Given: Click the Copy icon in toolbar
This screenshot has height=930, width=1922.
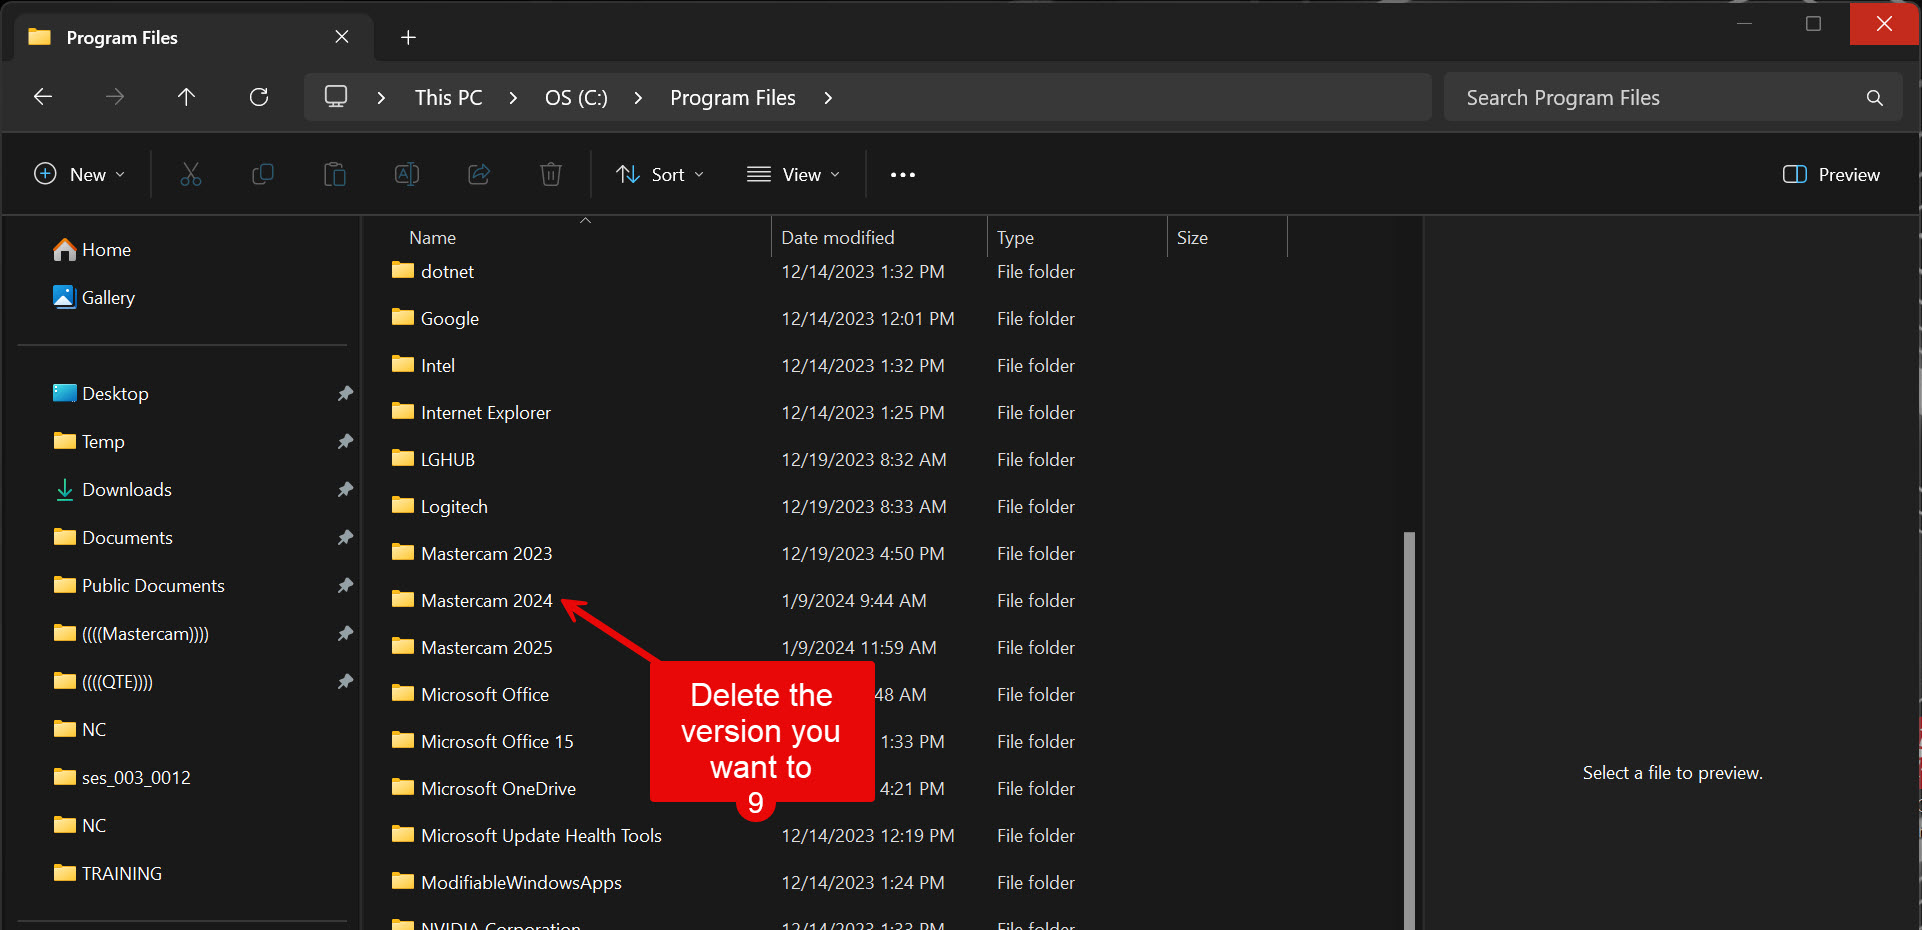Looking at the screenshot, I should (263, 175).
